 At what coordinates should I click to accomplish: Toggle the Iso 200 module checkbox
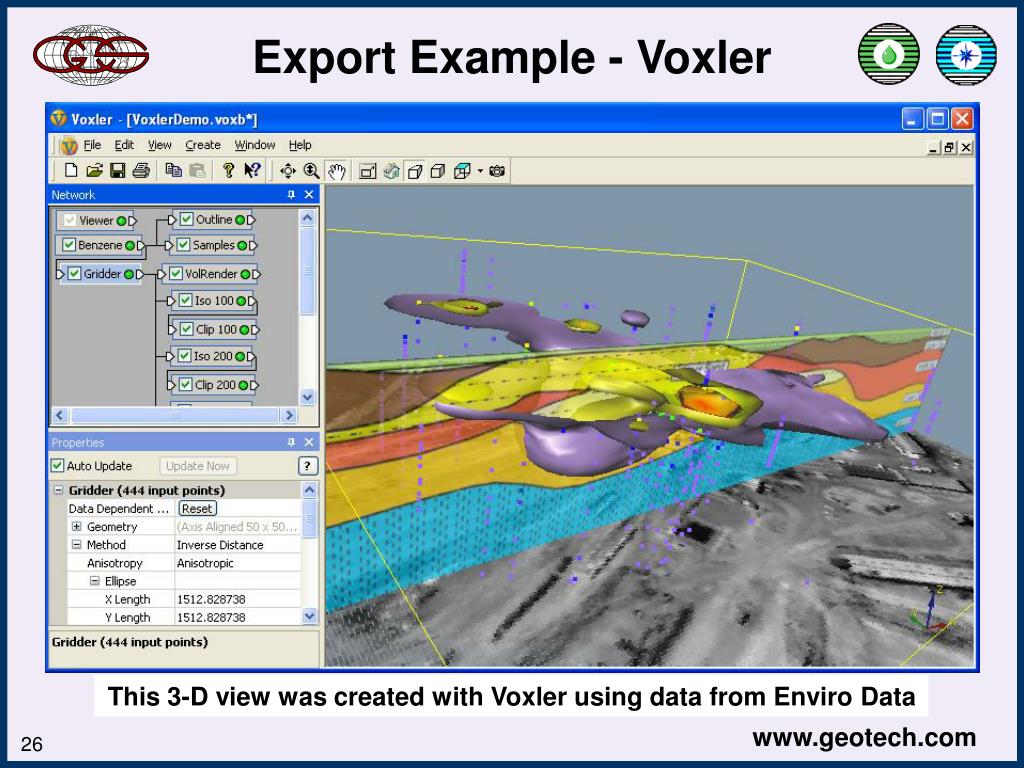(184, 356)
